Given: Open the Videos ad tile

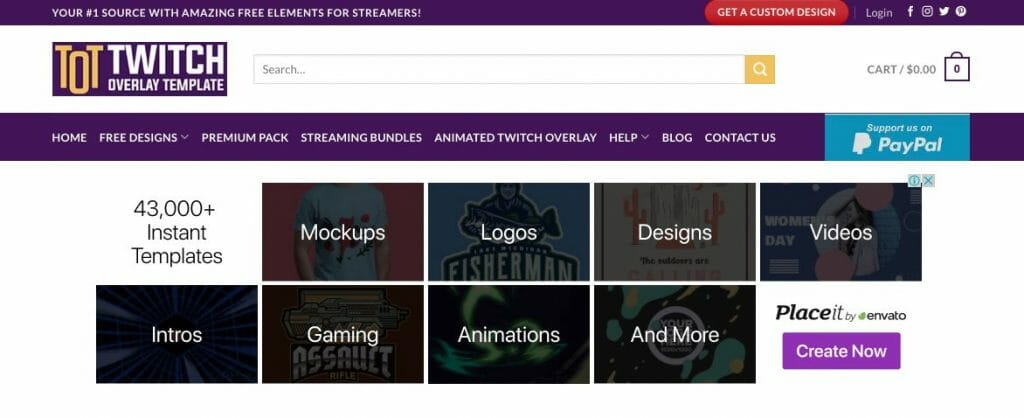Looking at the screenshot, I should pyautogui.click(x=840, y=232).
